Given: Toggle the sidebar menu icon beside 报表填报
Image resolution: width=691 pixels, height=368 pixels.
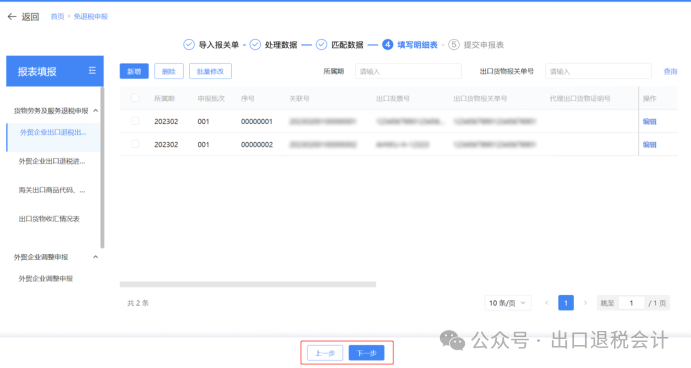Looking at the screenshot, I should [x=92, y=71].
